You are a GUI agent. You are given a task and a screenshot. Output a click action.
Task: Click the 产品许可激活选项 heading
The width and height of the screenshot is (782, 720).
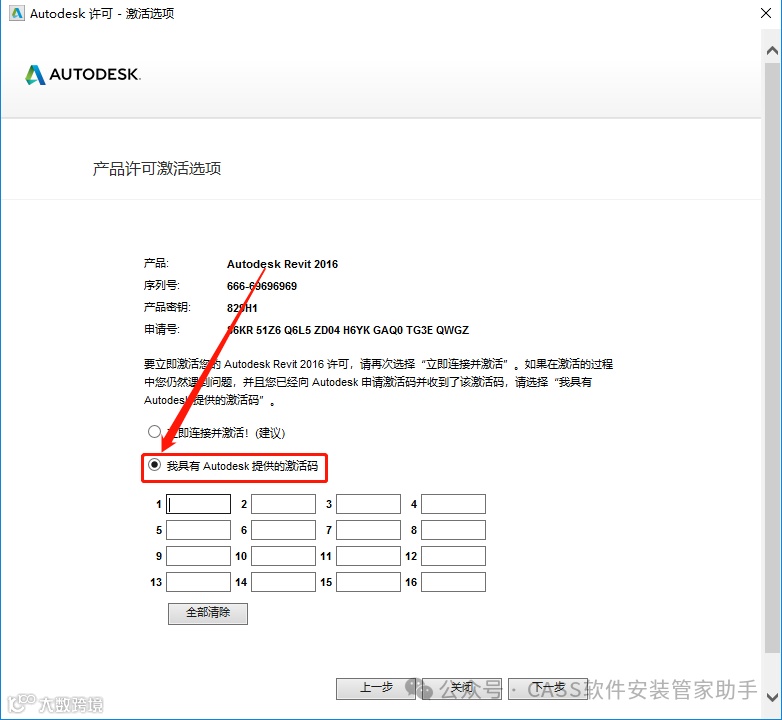pyautogui.click(x=157, y=169)
